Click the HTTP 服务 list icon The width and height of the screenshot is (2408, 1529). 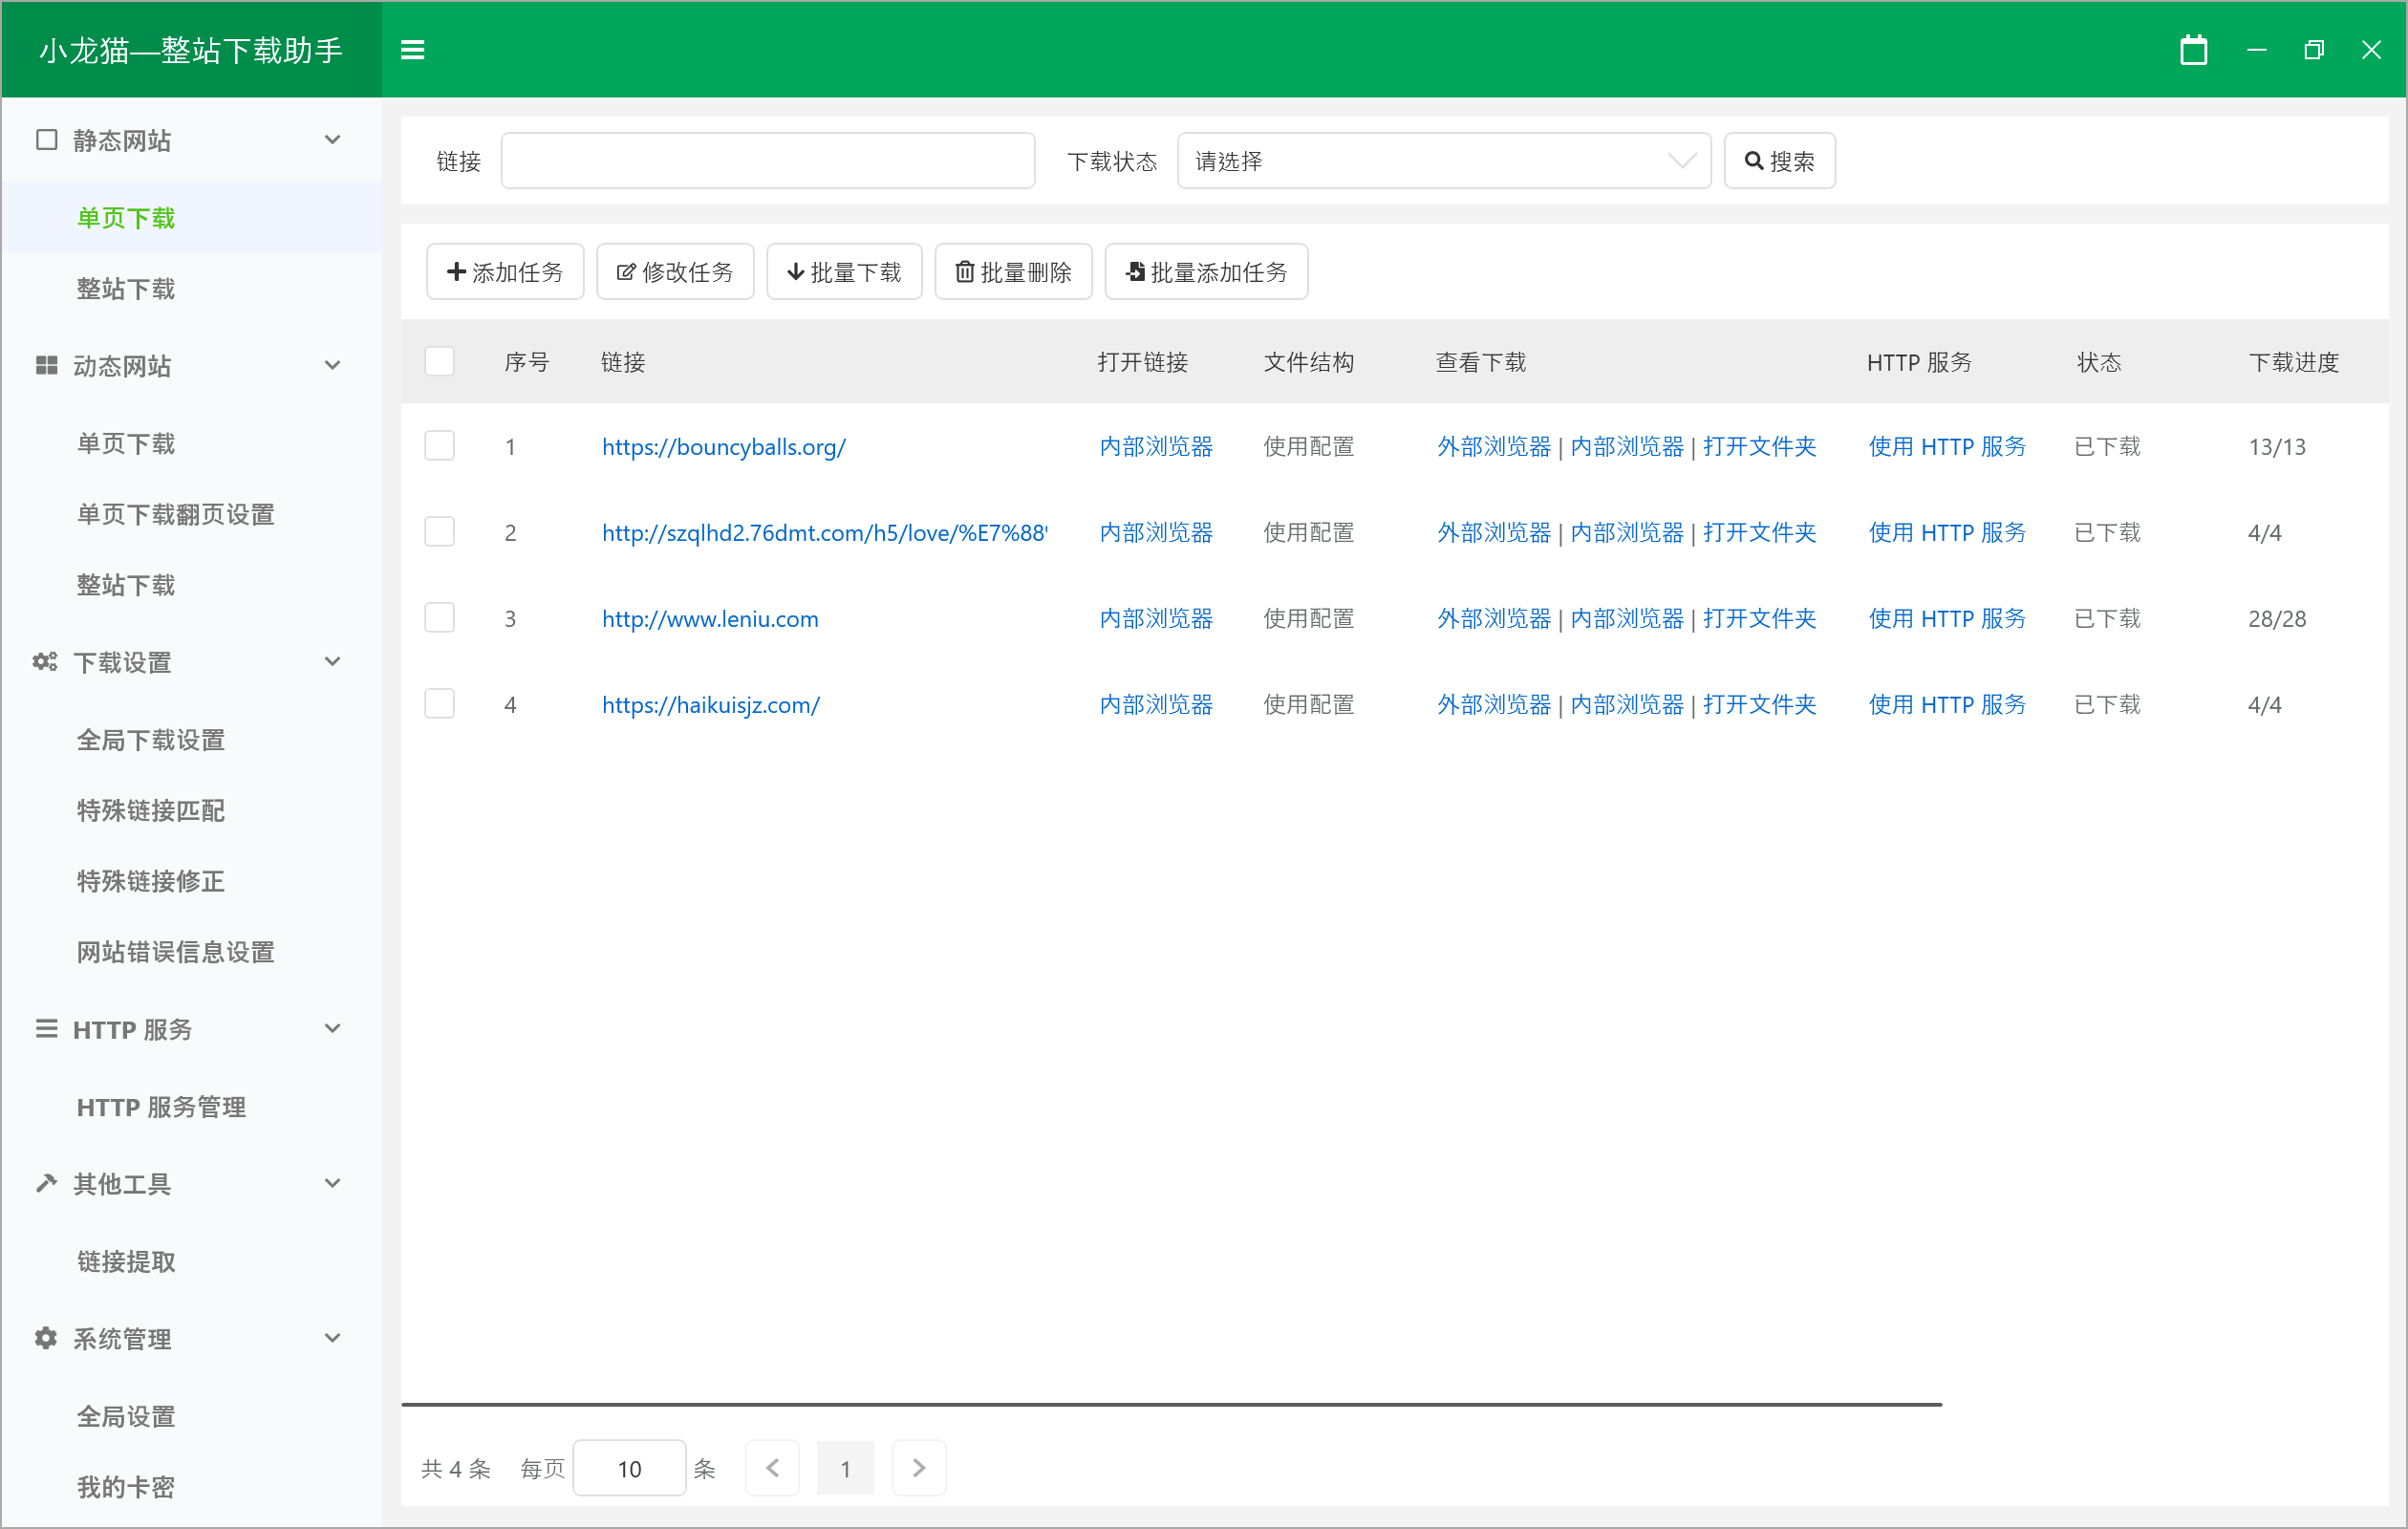(x=46, y=1028)
